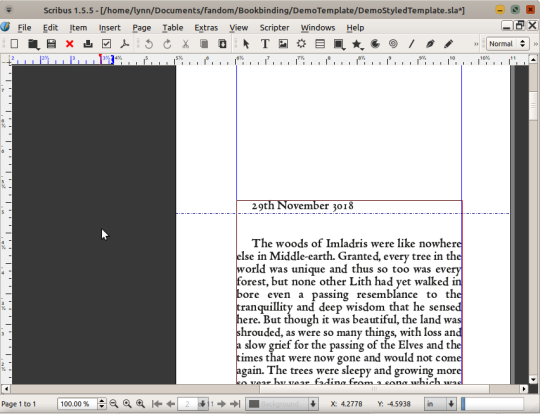Open the View menu
The height and width of the screenshot is (414, 540).
pos(239,28)
